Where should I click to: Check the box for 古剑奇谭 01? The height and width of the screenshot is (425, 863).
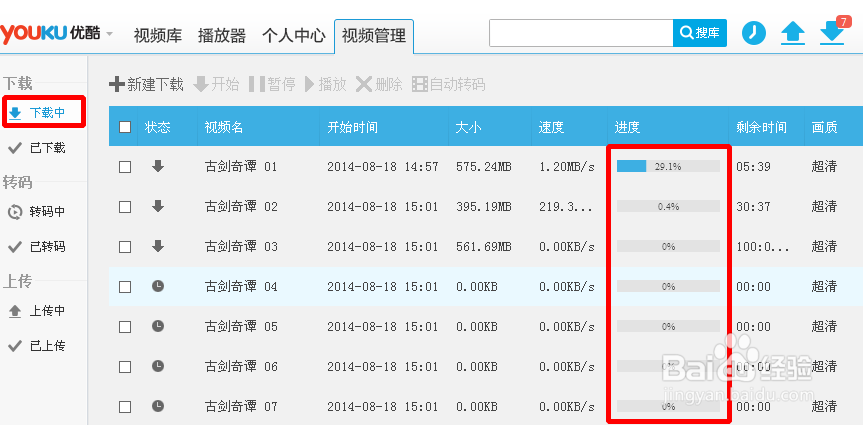(x=125, y=167)
